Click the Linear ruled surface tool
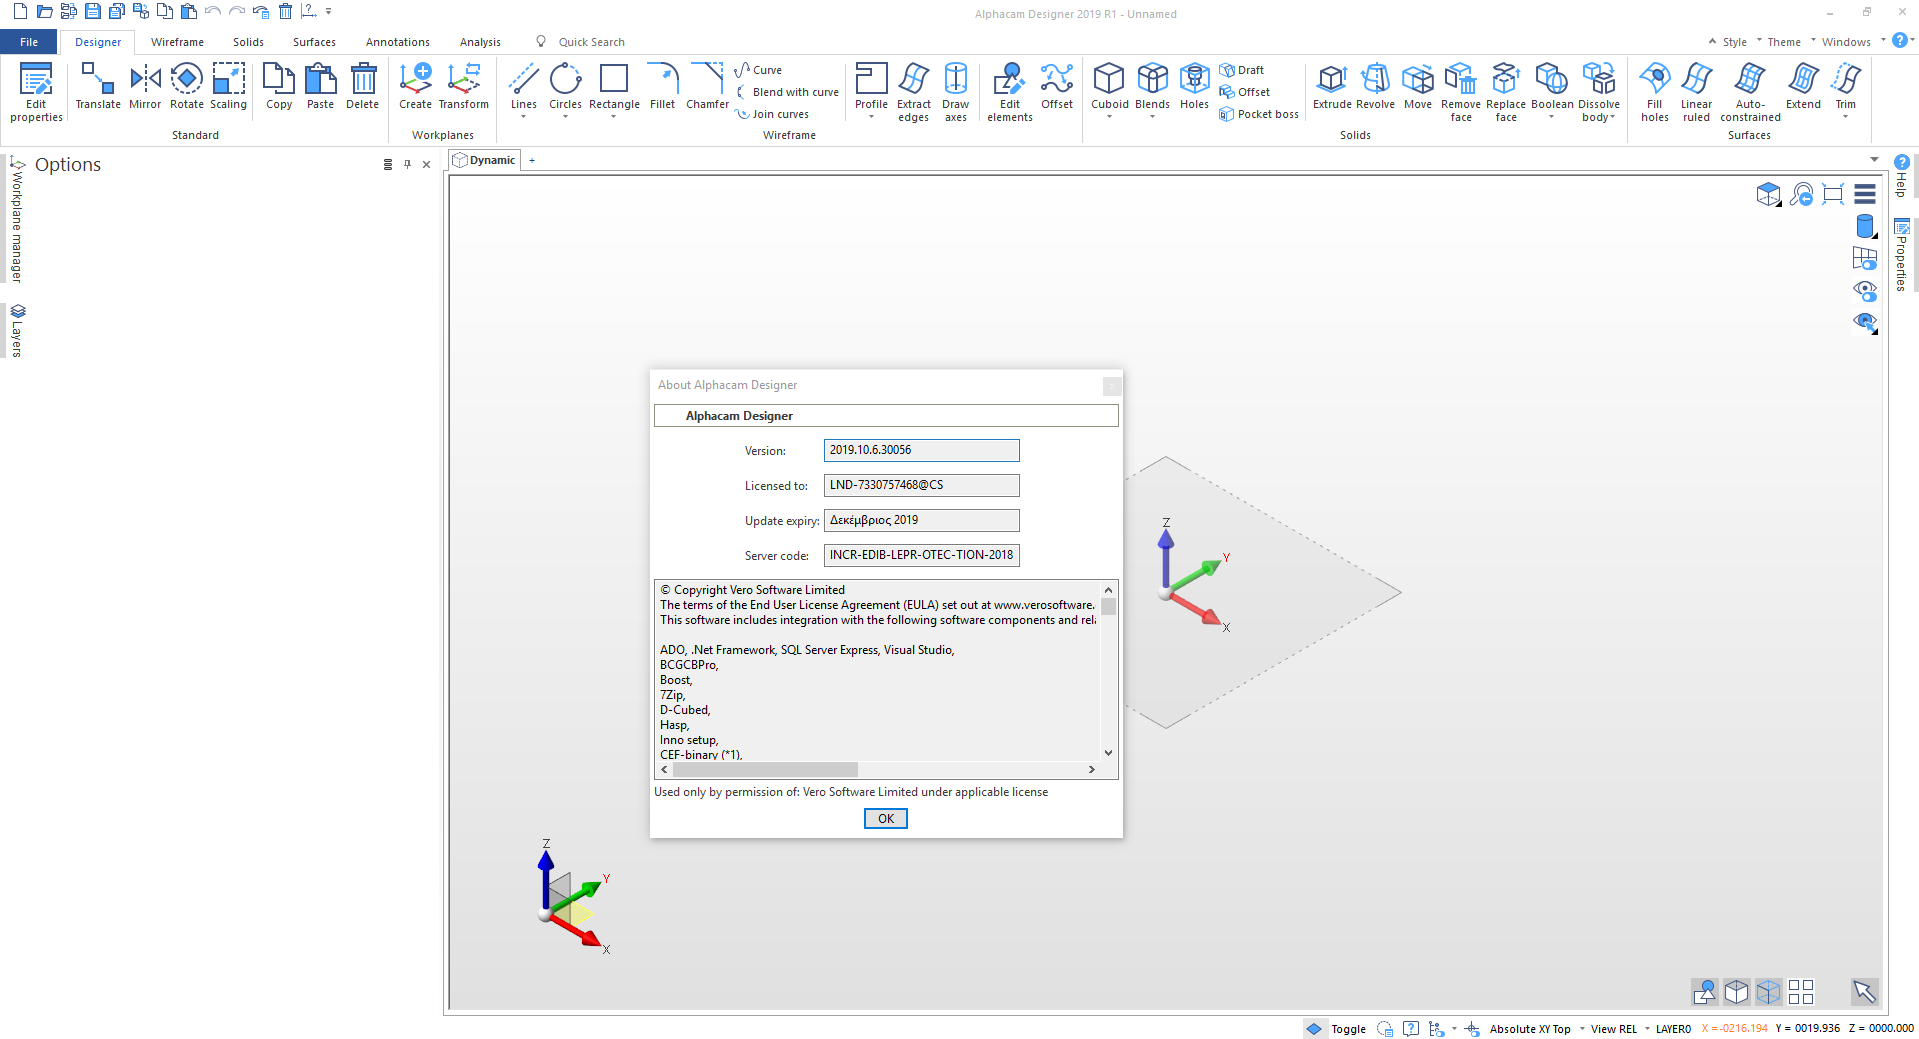 (x=1697, y=92)
